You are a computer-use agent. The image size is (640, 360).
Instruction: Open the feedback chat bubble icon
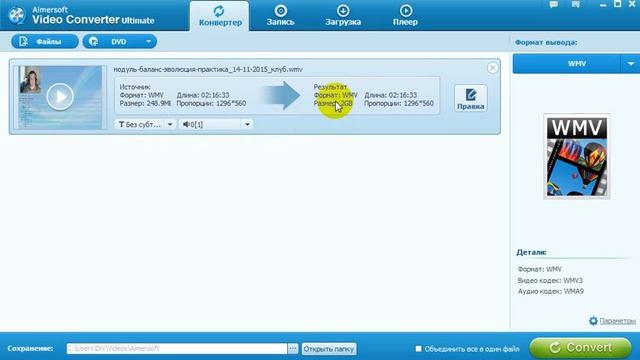click(x=553, y=4)
